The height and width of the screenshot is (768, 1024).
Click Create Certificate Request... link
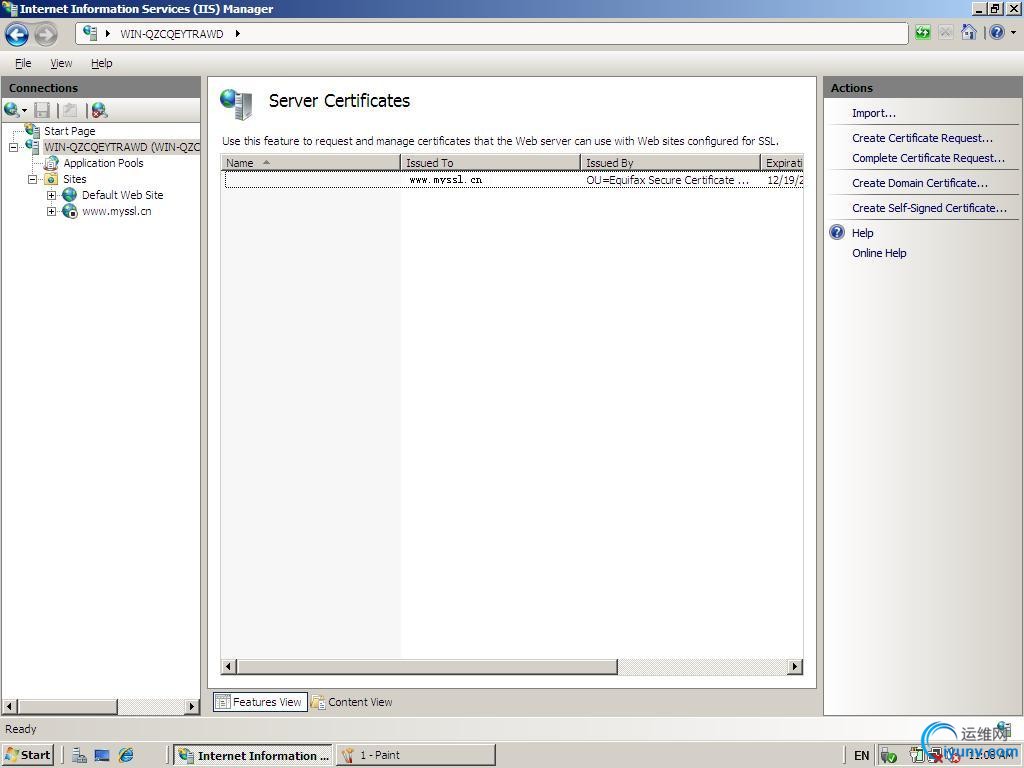(922, 138)
